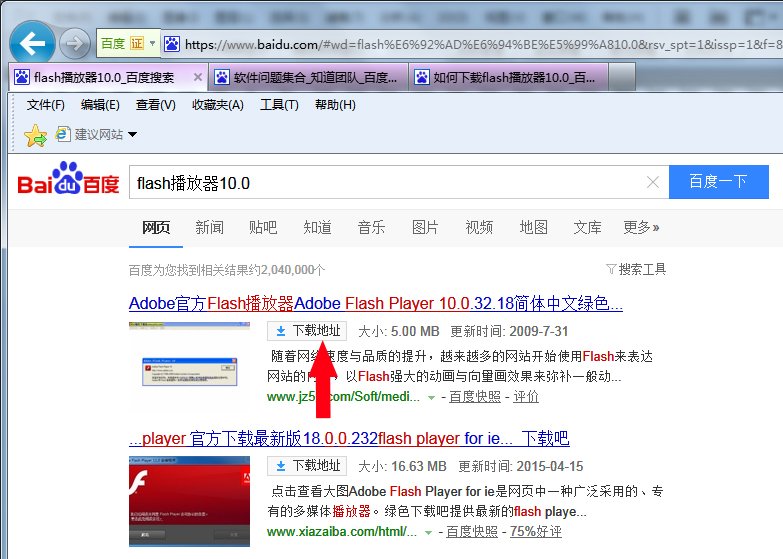Open 百度快照 for the jz5 result
783x559 pixels.
click(x=475, y=397)
